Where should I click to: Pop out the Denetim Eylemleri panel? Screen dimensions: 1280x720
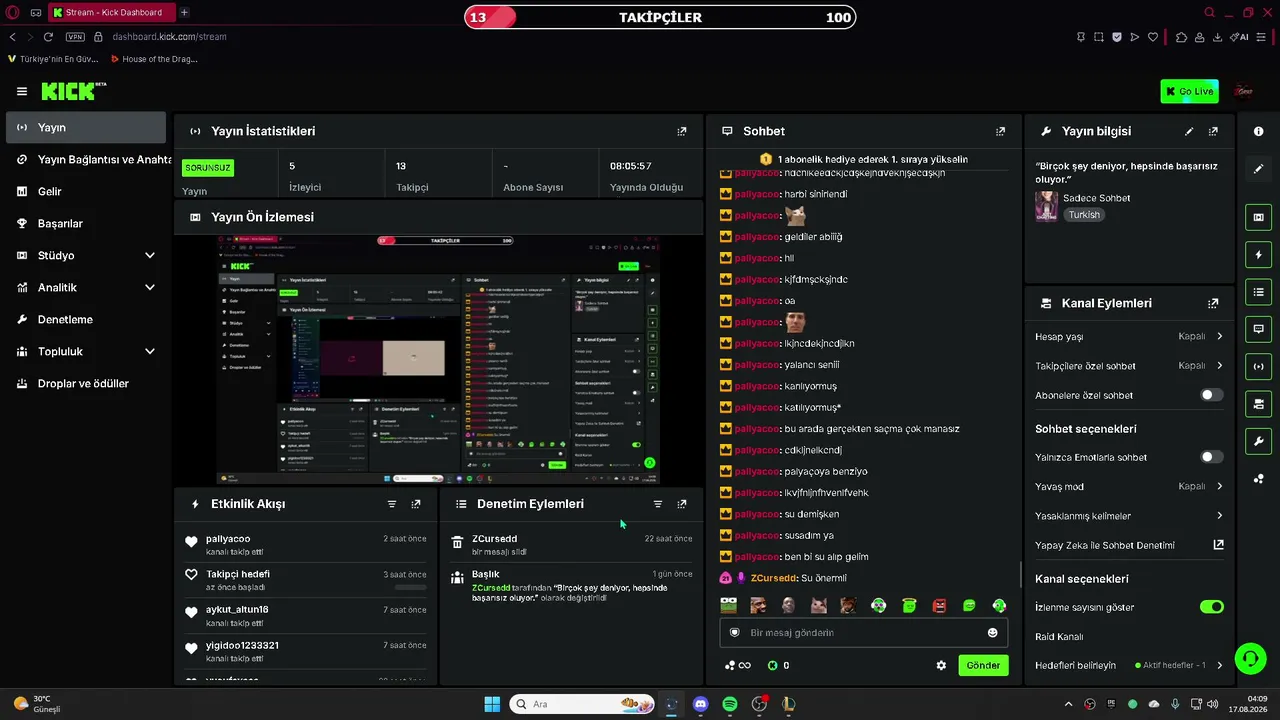(682, 504)
